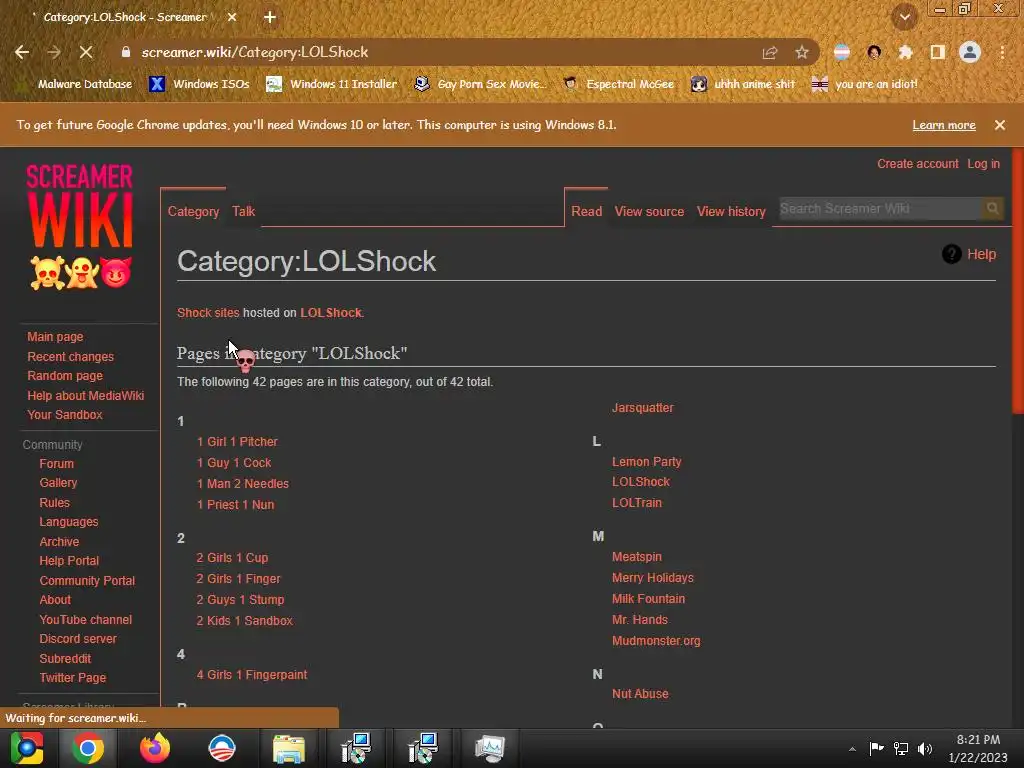Click the address bar URL
The height and width of the screenshot is (768, 1024).
click(255, 52)
